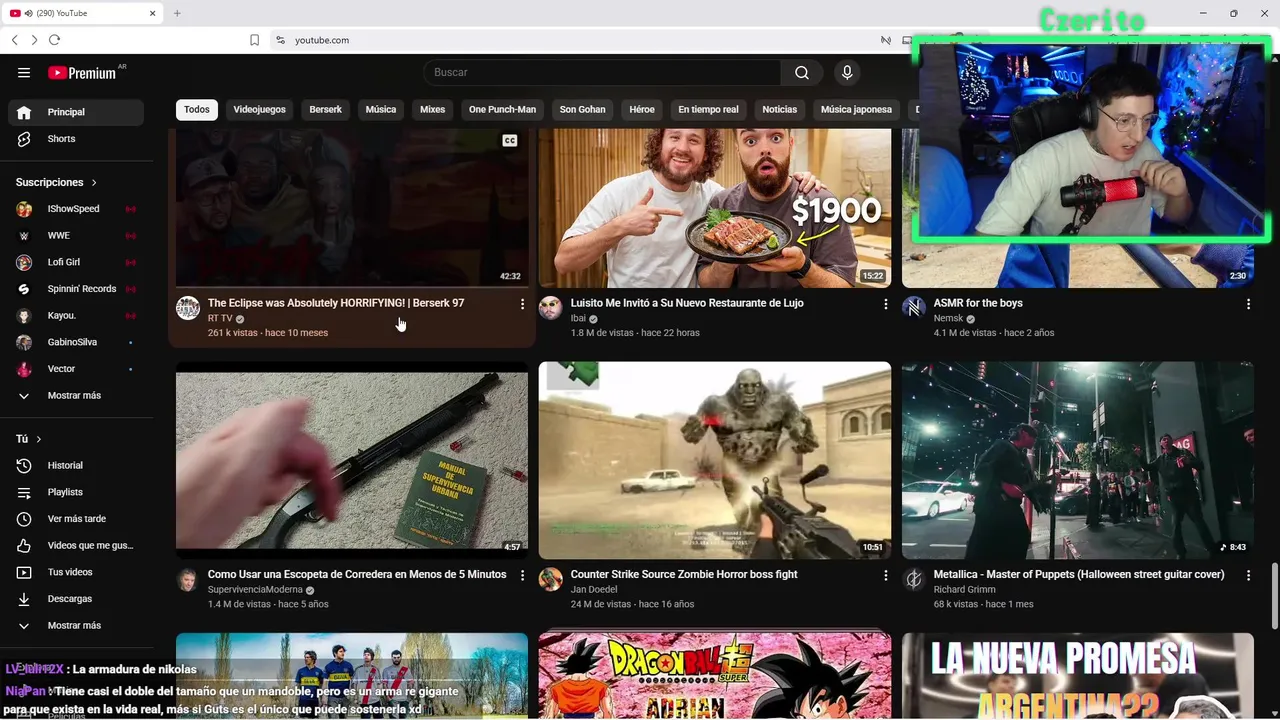
Task: Select the Héroe filter chip
Action: (x=642, y=109)
